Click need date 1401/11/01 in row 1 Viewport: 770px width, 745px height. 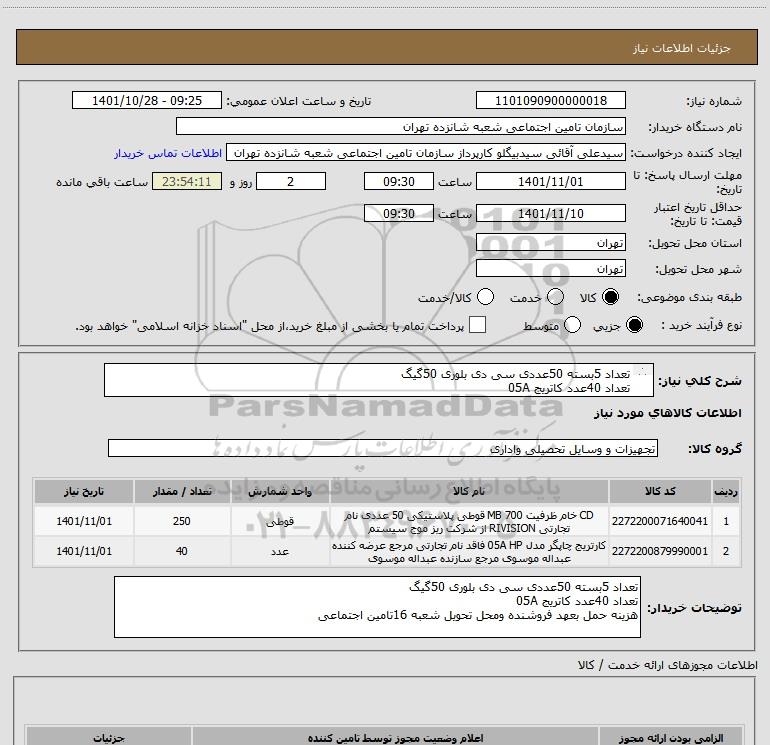click(x=84, y=521)
